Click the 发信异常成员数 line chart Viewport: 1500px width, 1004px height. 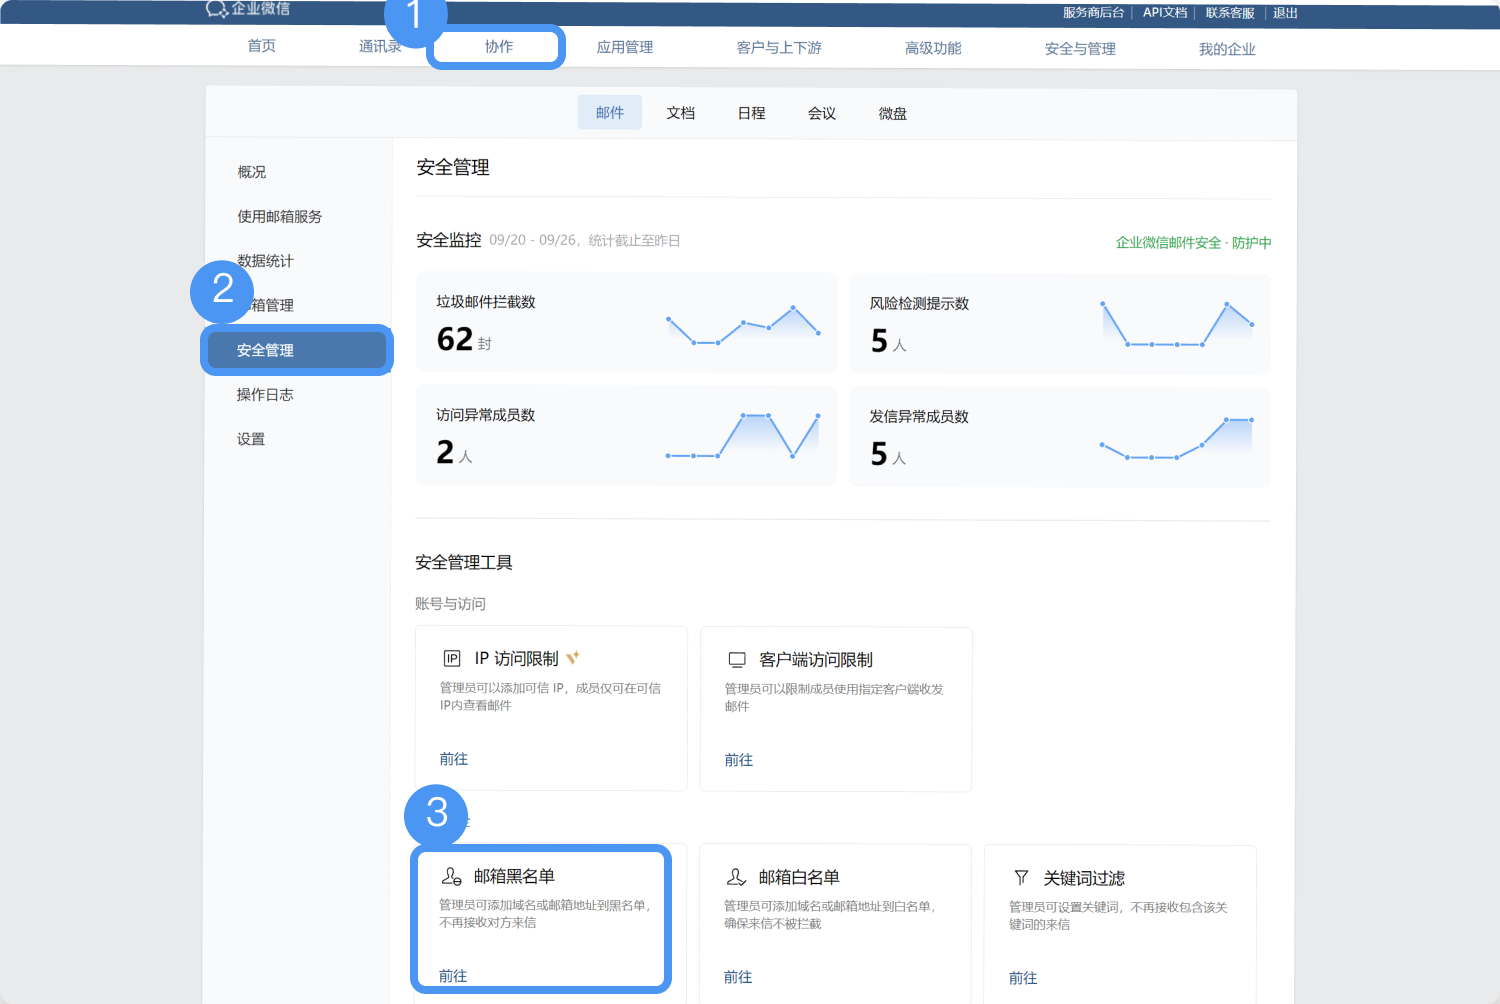(x=1176, y=439)
